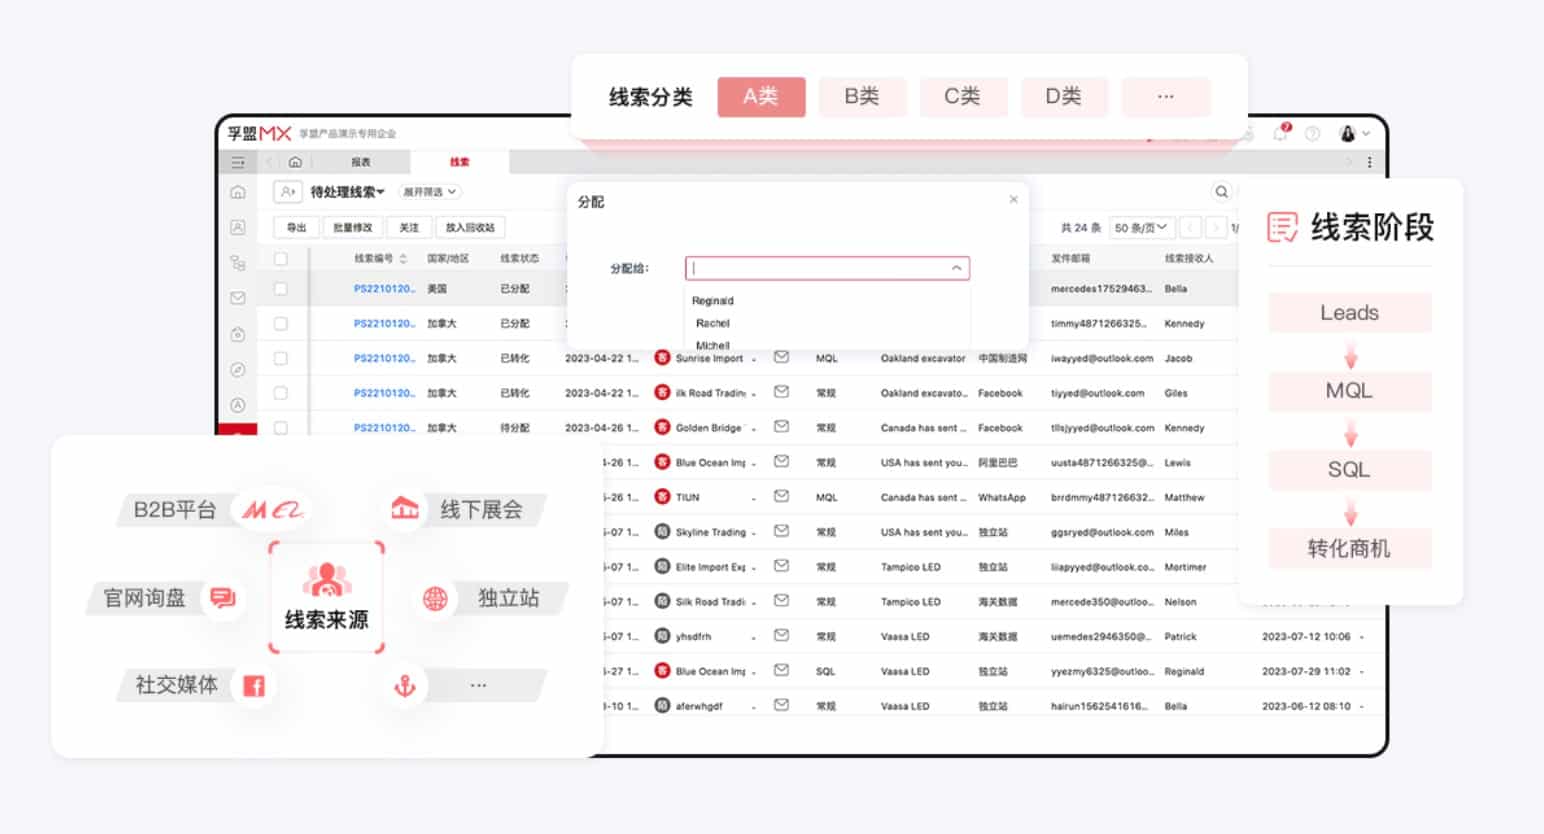The image size is (1544, 834).
Task: Click the help question mark icon
Action: (x=1312, y=134)
